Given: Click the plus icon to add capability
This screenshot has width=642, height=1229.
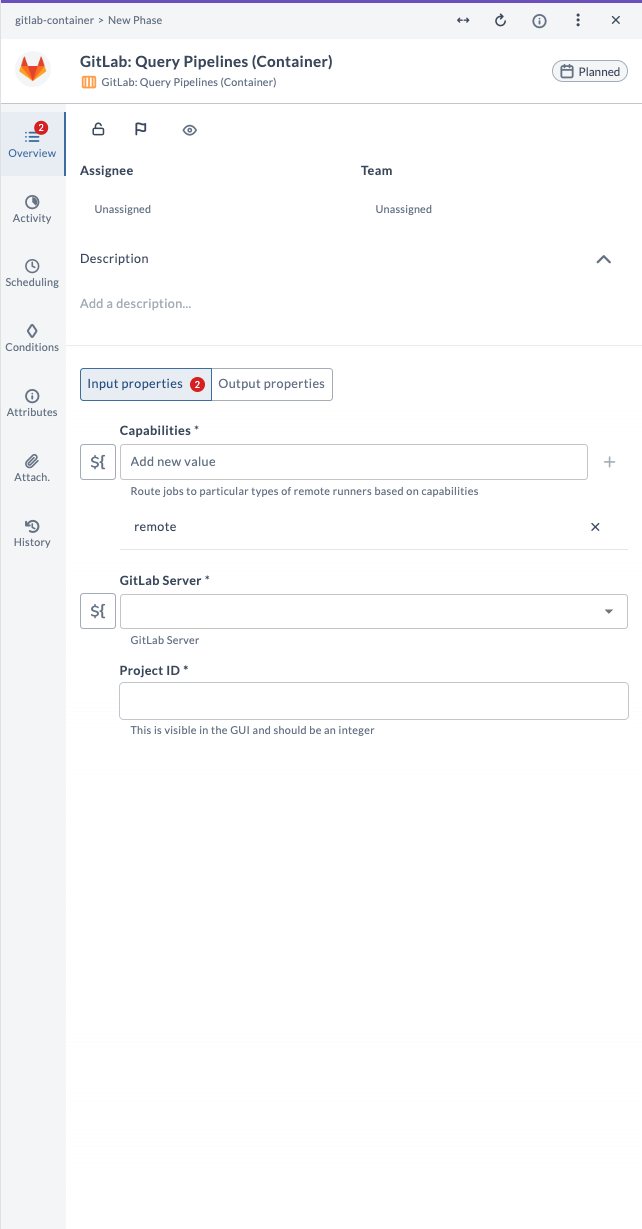Looking at the screenshot, I should click(609, 462).
